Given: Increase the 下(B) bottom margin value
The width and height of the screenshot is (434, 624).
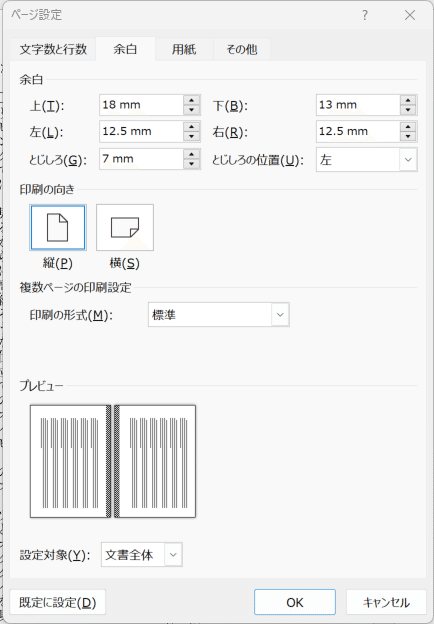Looking at the screenshot, I should click(x=408, y=100).
